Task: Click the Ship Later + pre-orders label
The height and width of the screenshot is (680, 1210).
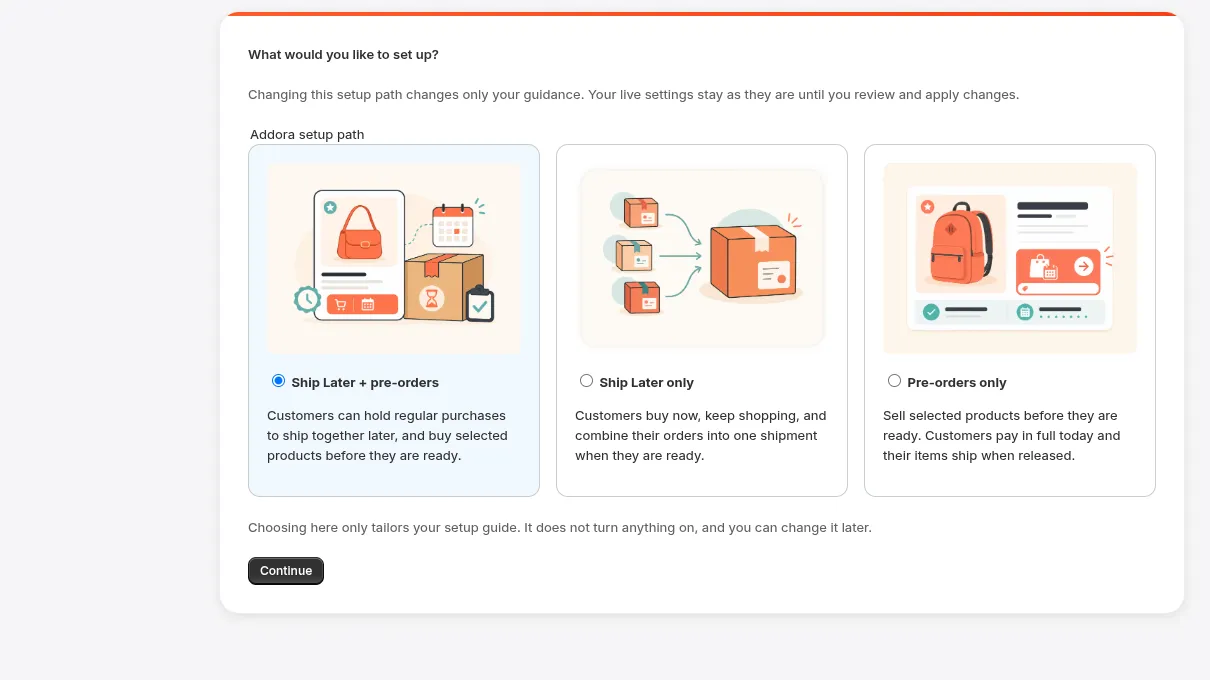Action: [365, 383]
